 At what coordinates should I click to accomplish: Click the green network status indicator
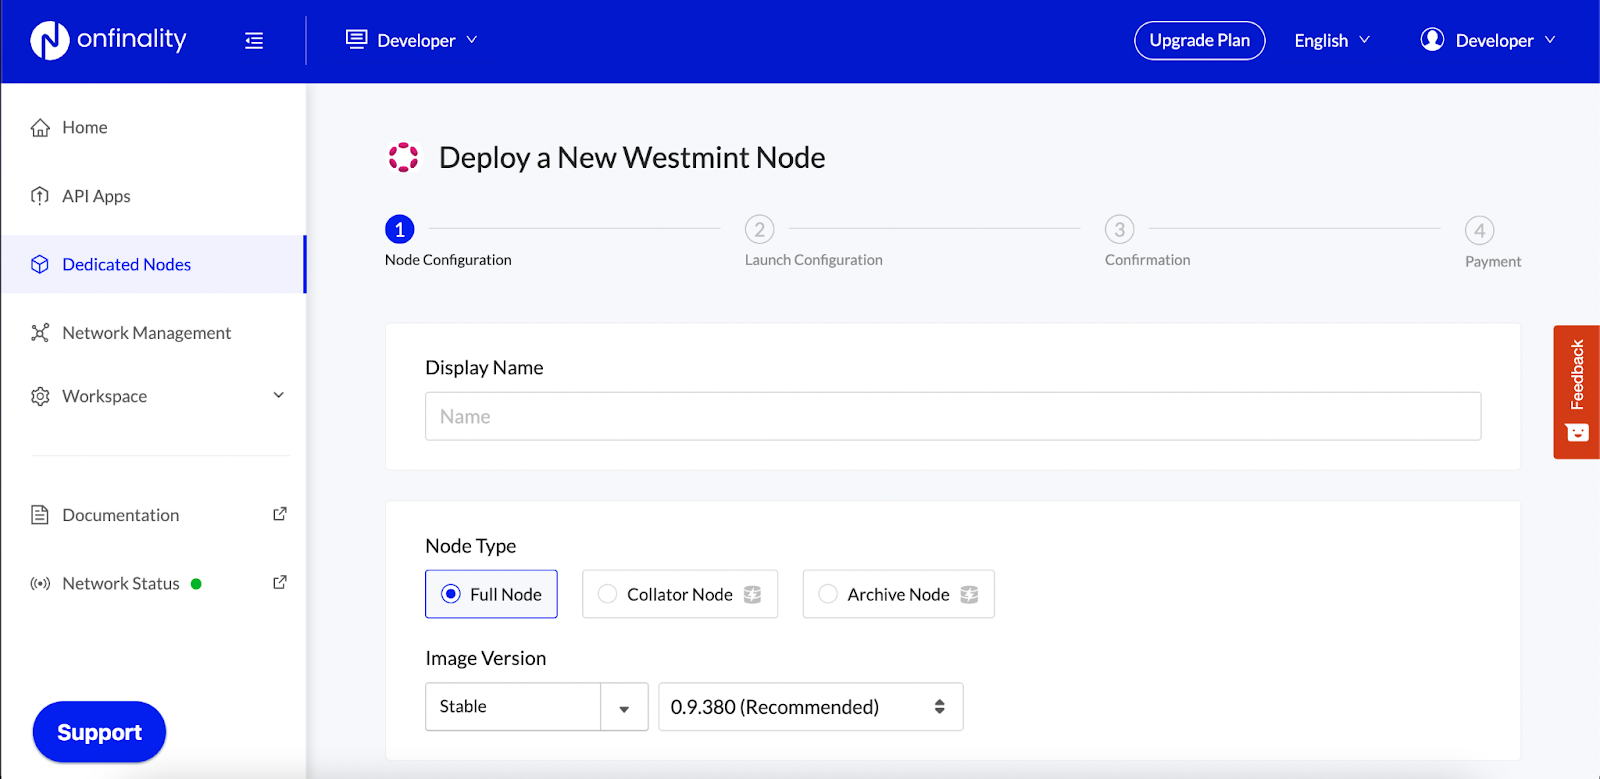196,584
